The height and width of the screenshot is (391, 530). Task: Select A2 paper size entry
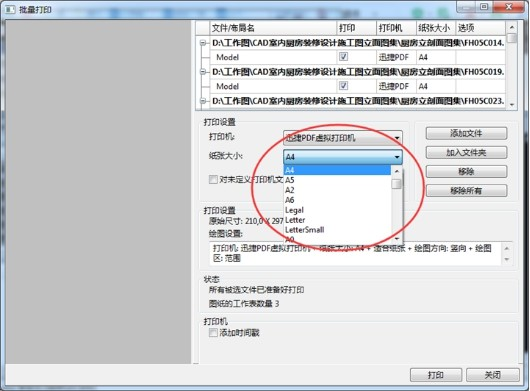click(337, 190)
